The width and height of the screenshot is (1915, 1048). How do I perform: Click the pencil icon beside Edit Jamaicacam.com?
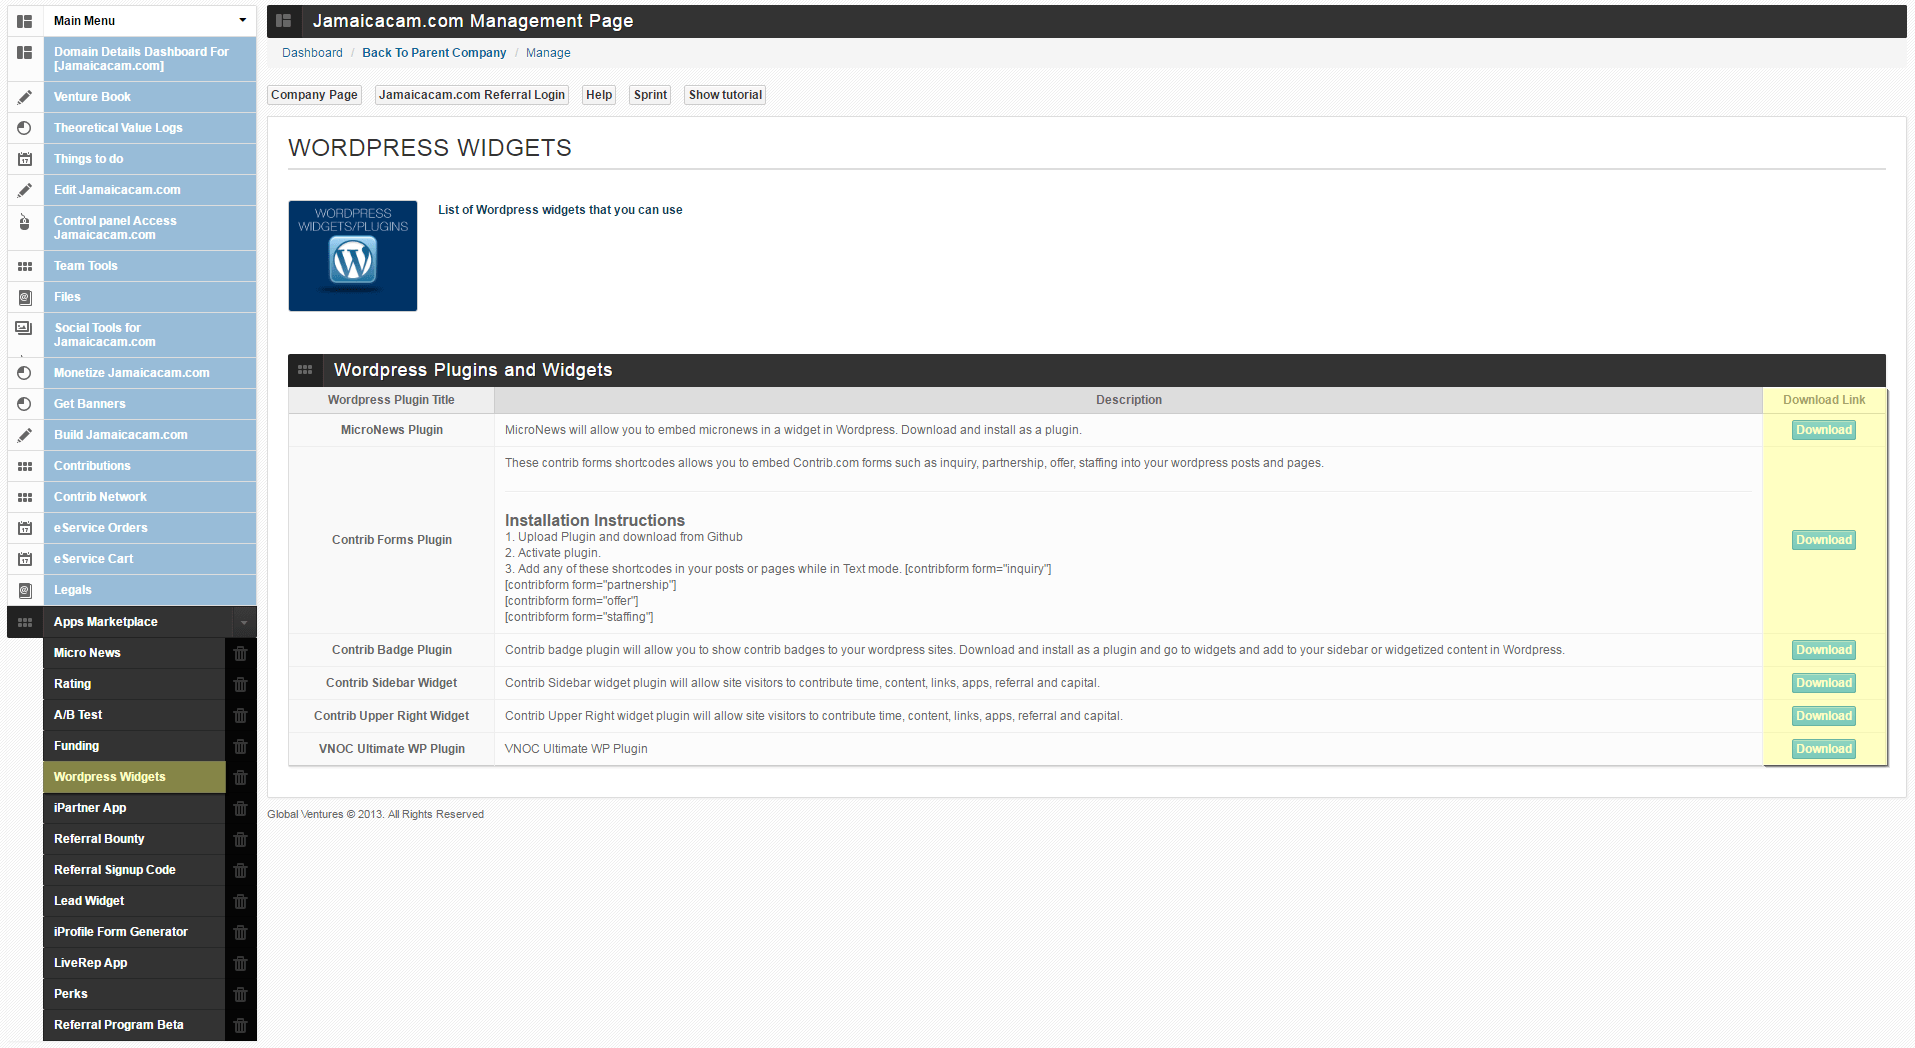(x=25, y=190)
